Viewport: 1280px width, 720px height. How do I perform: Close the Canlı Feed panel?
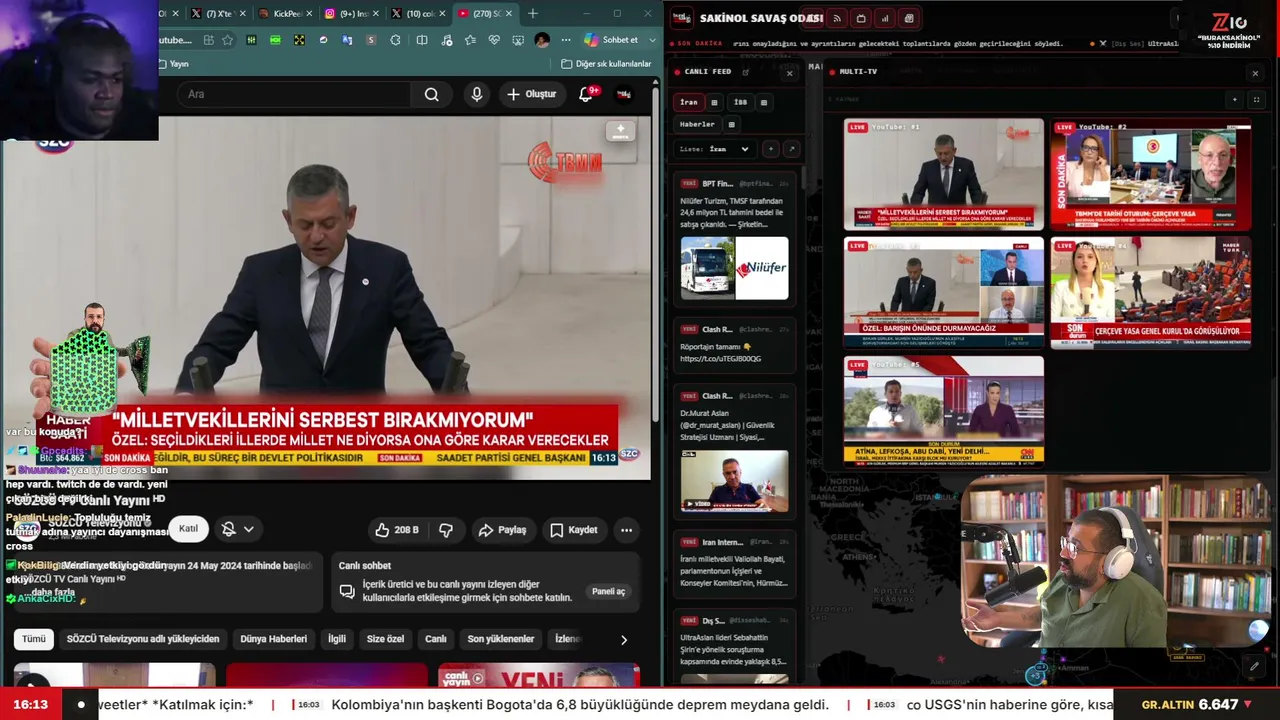click(x=789, y=73)
